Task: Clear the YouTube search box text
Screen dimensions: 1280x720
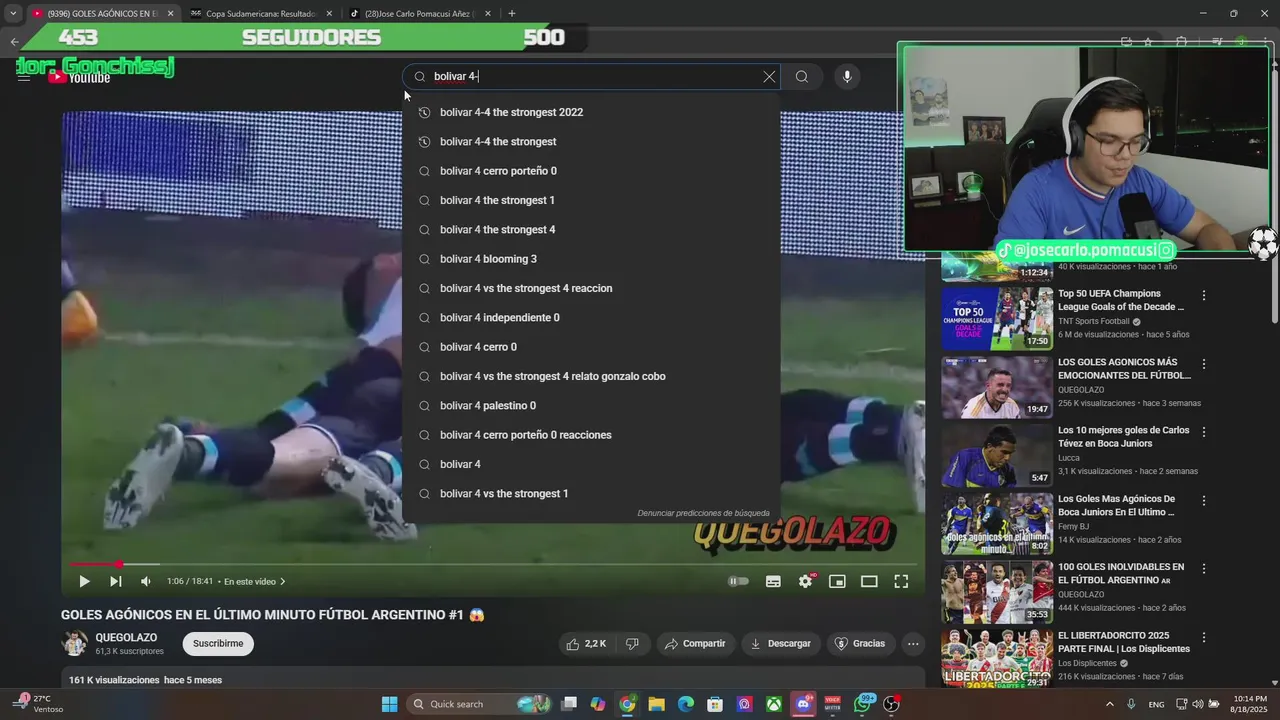Action: coord(769,77)
